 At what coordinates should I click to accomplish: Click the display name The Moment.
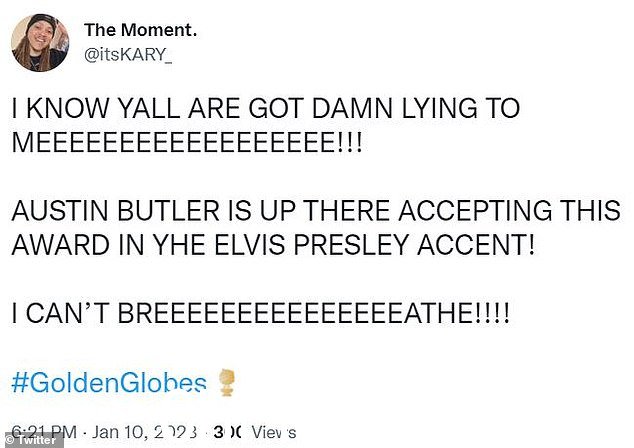tap(141, 30)
